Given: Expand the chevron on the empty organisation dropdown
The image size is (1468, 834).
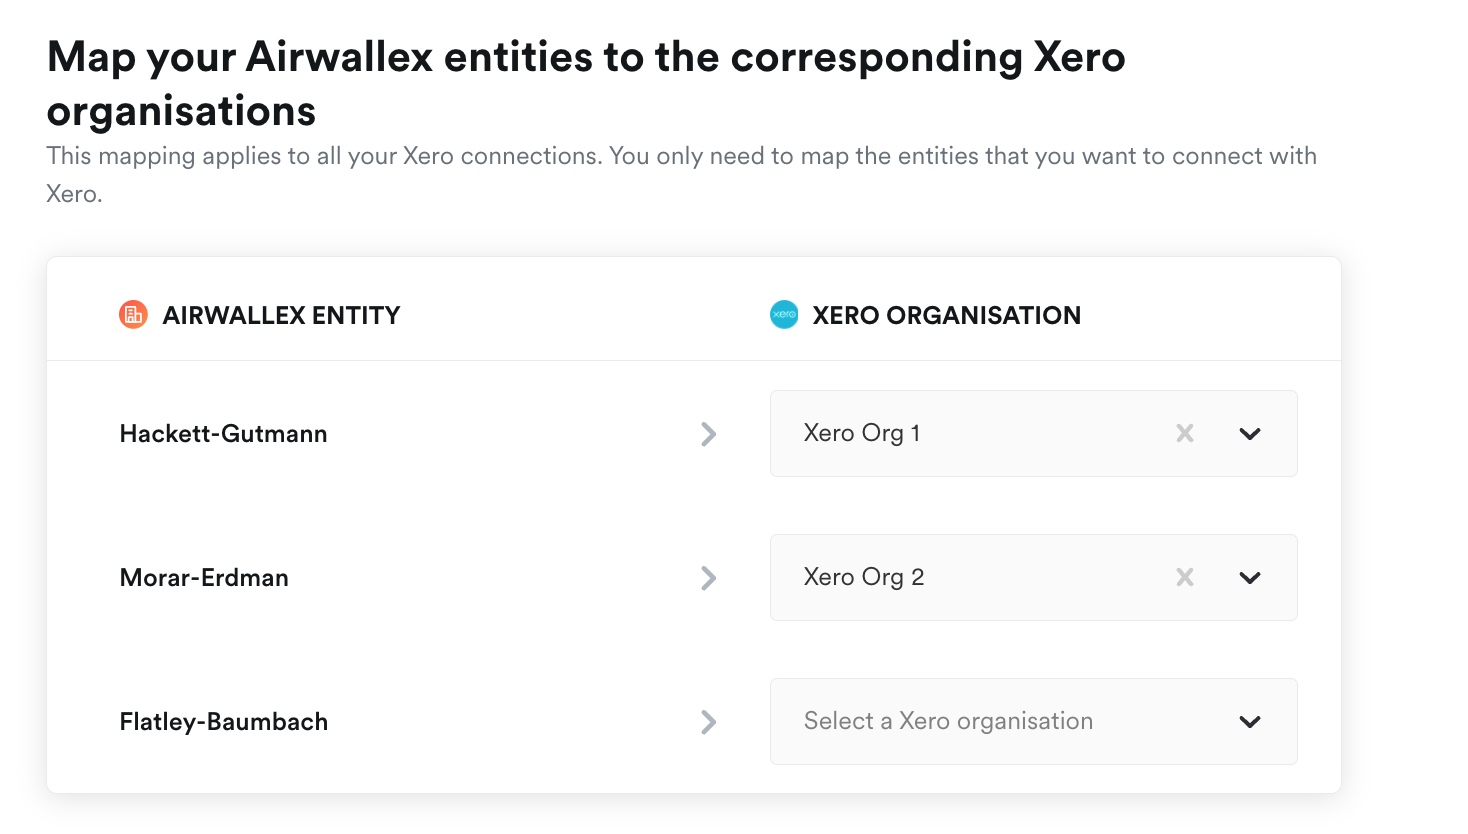Looking at the screenshot, I should point(1250,722).
